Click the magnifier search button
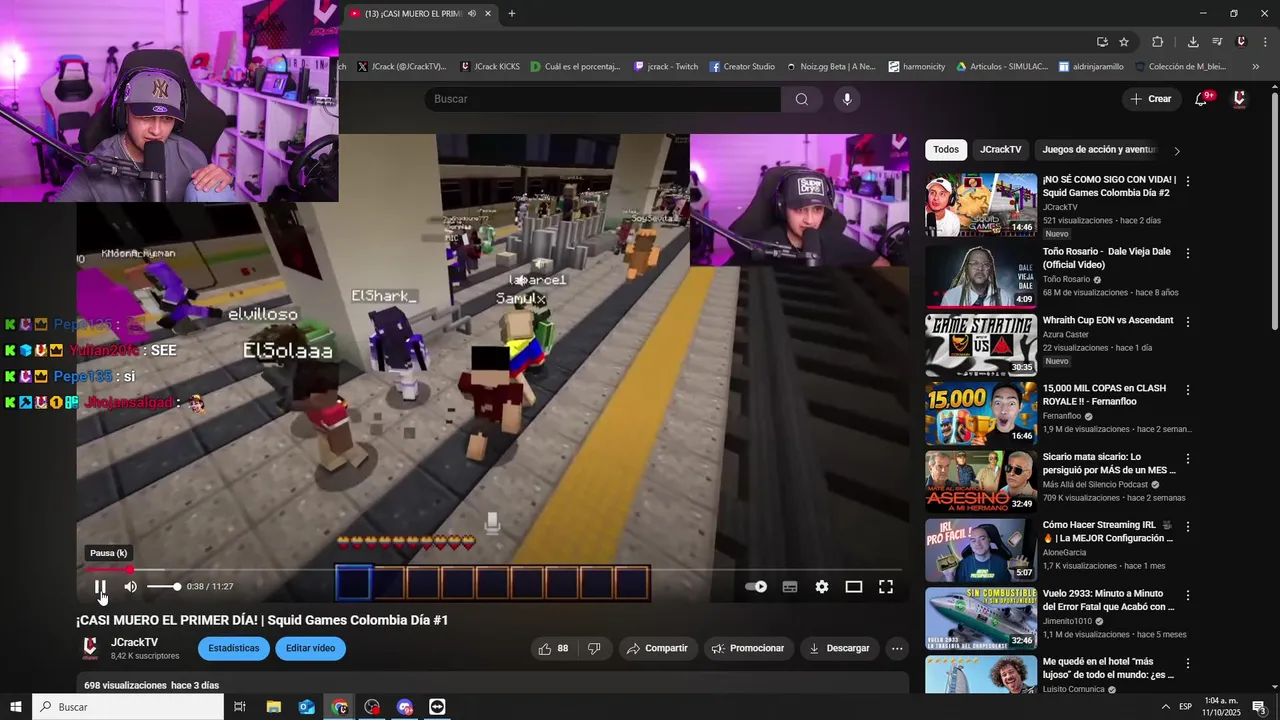1280x720 pixels. pos(802,99)
